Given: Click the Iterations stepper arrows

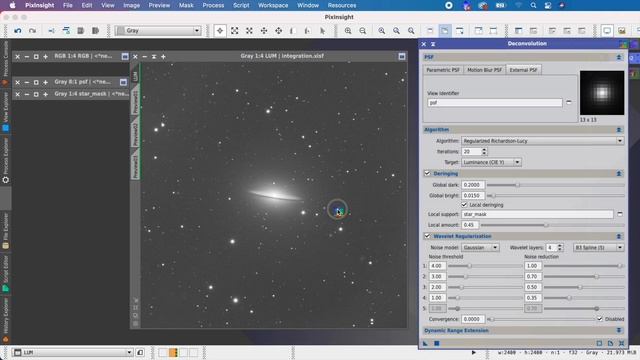Looking at the screenshot, I should [484, 151].
